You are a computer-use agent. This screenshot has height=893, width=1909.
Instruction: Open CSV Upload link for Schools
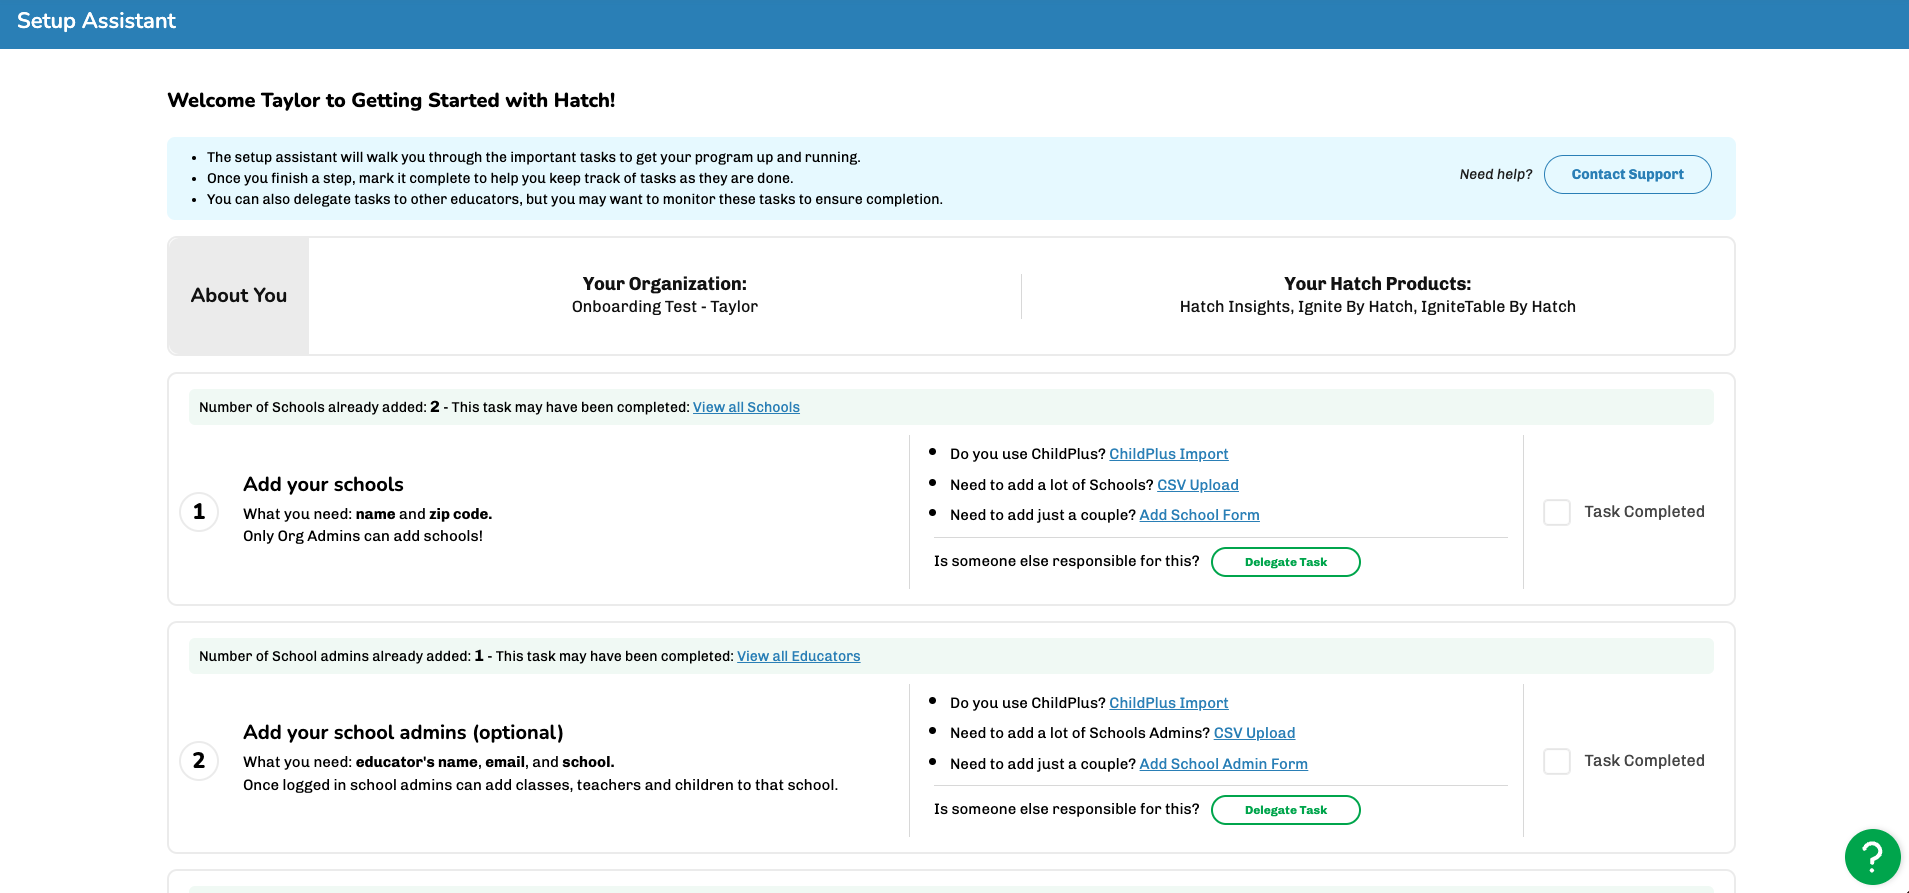pos(1197,485)
